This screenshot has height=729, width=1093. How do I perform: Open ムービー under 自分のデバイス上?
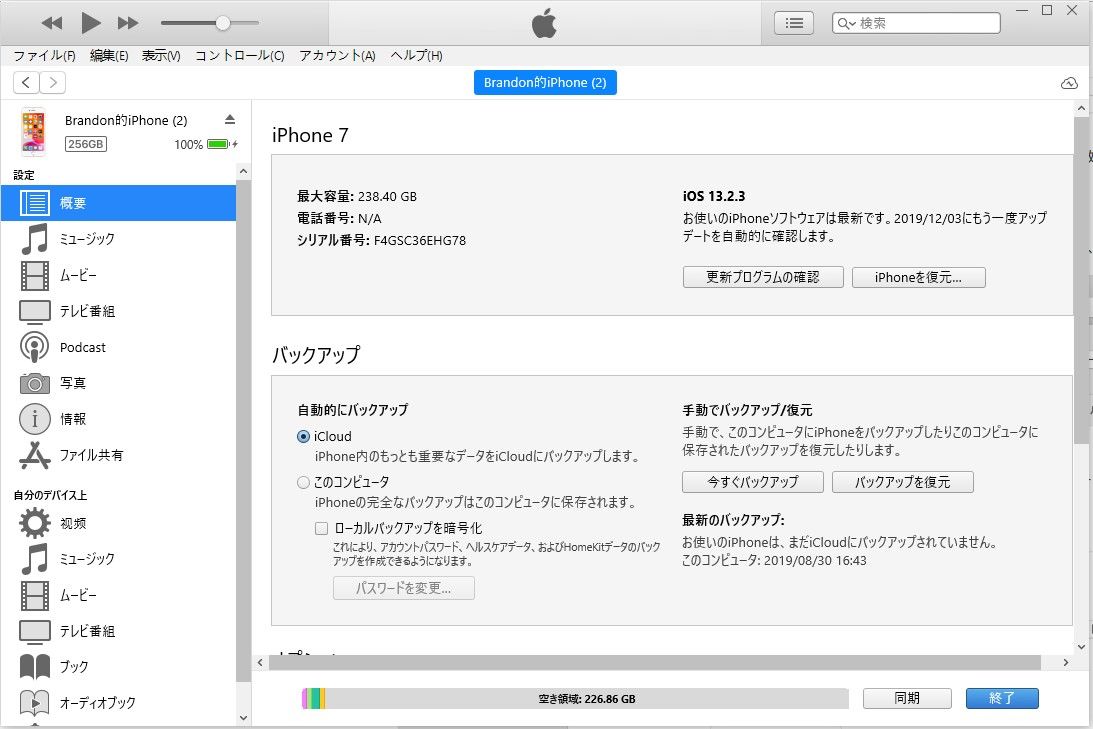pyautogui.click(x=119, y=595)
